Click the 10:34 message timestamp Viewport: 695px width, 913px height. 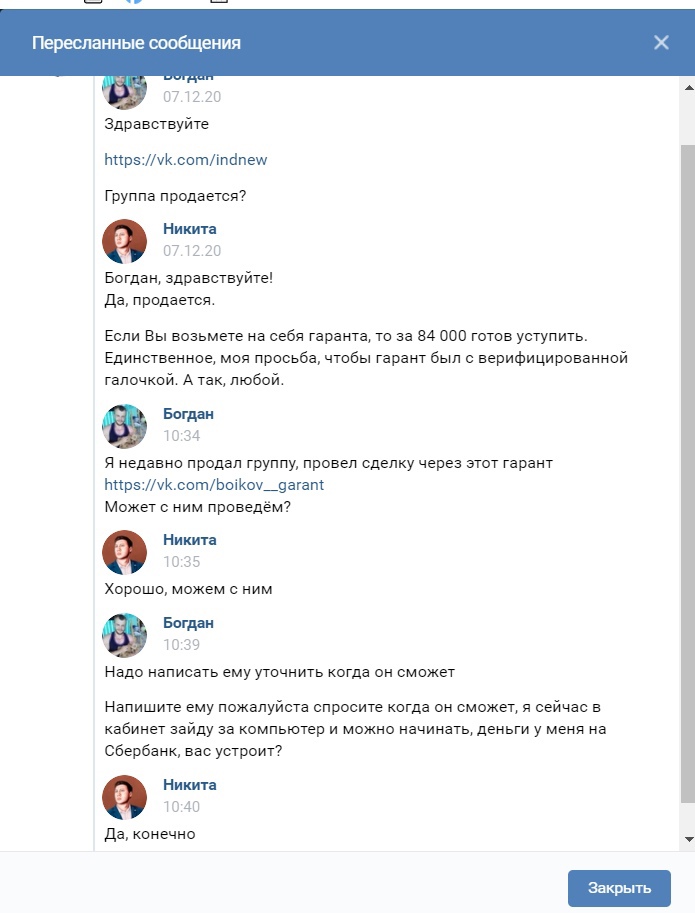click(182, 436)
